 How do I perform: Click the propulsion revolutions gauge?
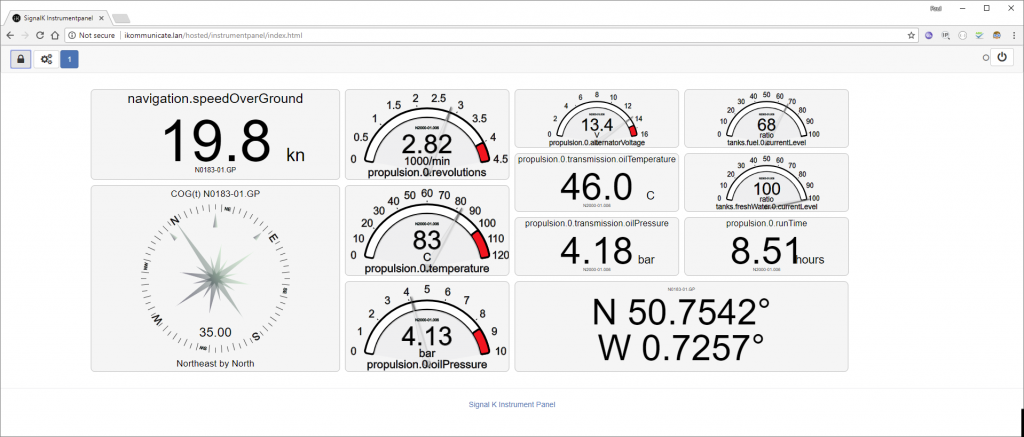pos(426,134)
